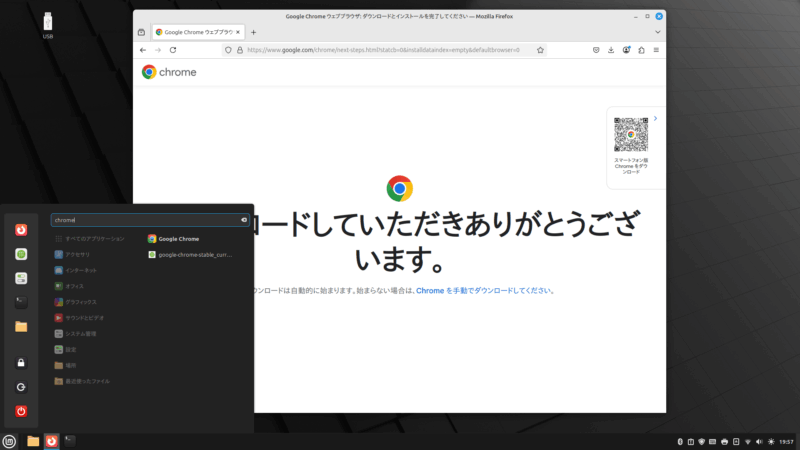Click the padlock site info icon in address bar

[x=240, y=50]
